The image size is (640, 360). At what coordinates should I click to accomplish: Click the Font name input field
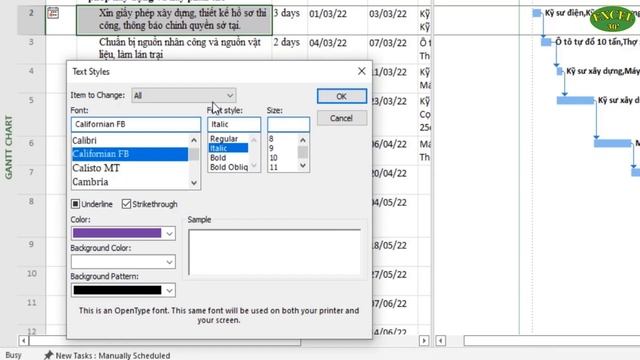click(136, 124)
